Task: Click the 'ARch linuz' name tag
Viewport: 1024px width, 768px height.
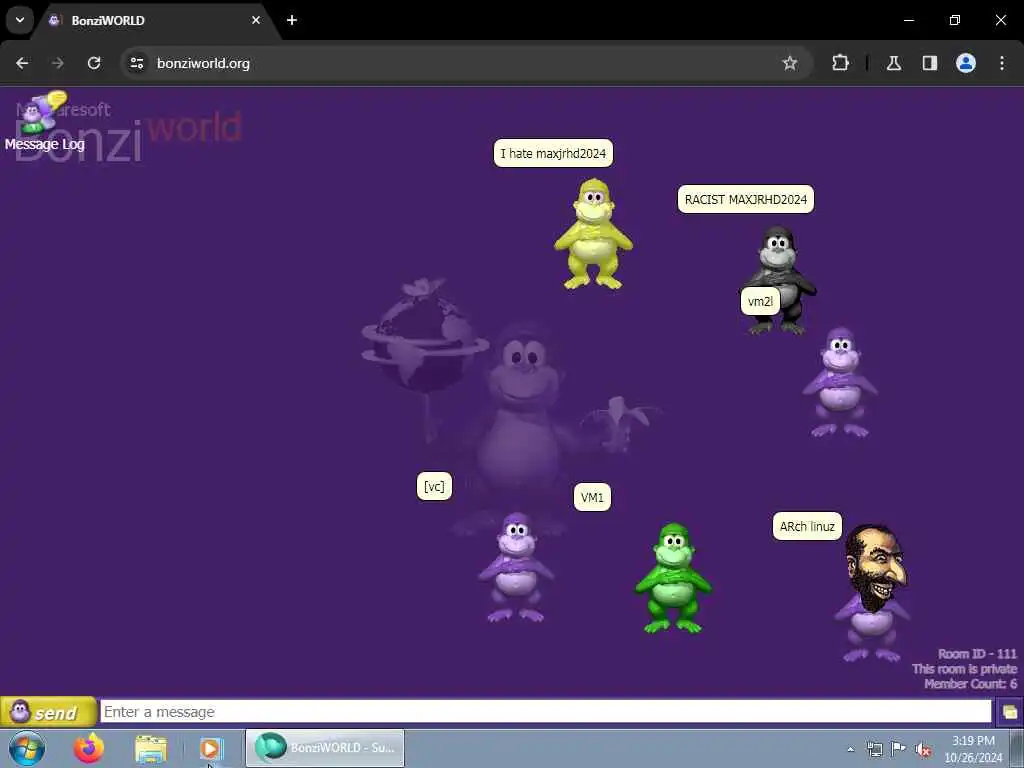Action: pos(807,526)
